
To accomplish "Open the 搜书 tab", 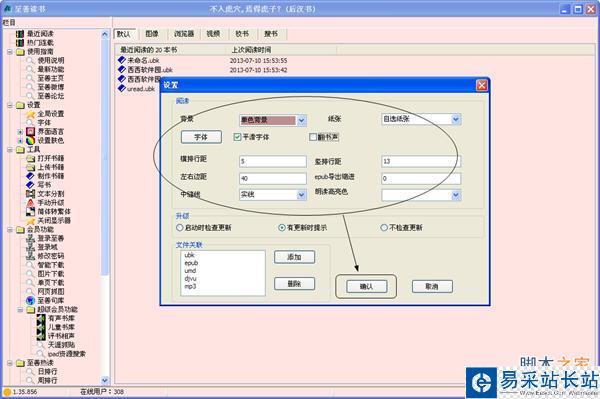I will (271, 34).
